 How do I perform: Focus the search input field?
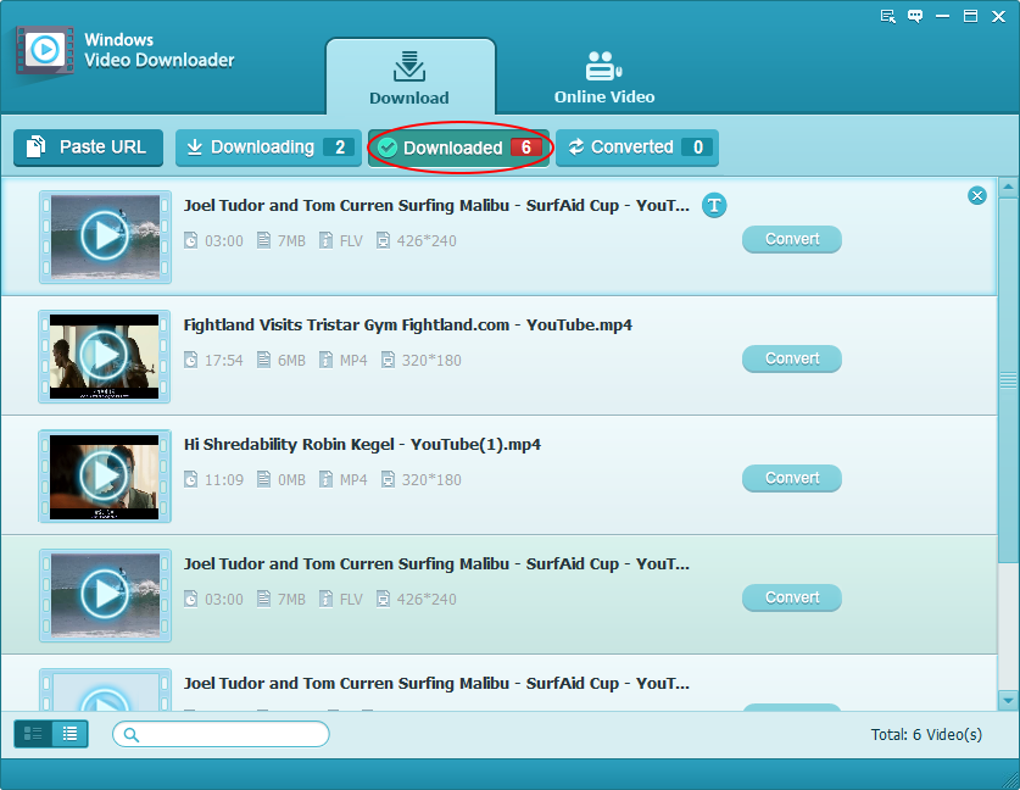[221, 734]
